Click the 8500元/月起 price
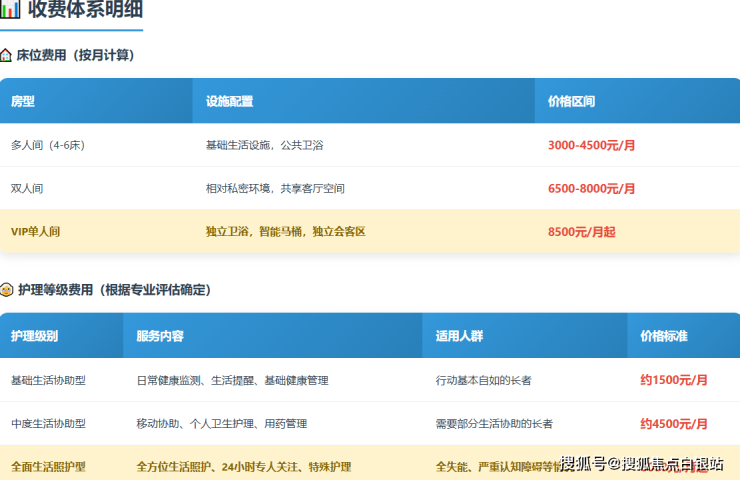The width and height of the screenshot is (740, 480). click(581, 232)
